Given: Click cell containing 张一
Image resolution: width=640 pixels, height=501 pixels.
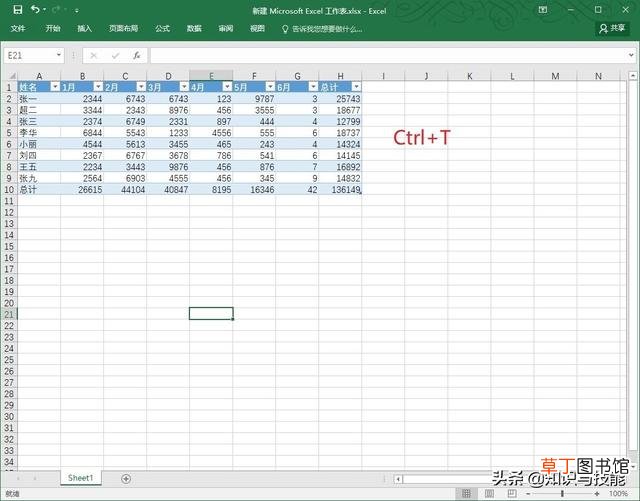Looking at the screenshot, I should point(39,99).
